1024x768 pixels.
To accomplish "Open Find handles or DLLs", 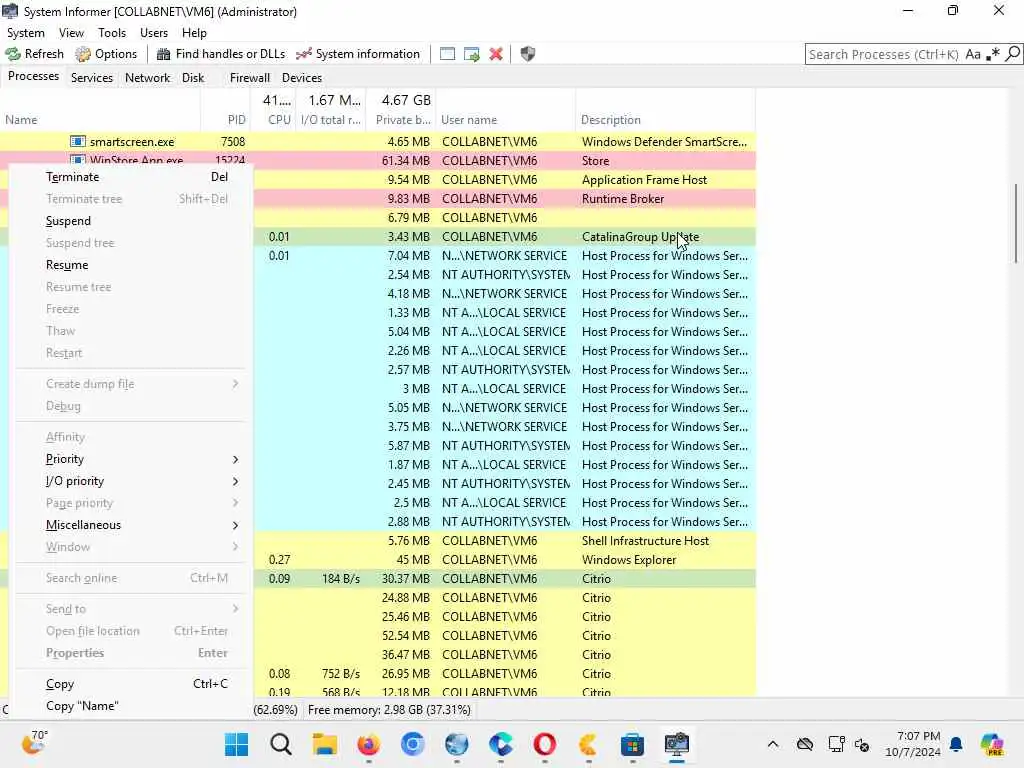I will click(221, 54).
